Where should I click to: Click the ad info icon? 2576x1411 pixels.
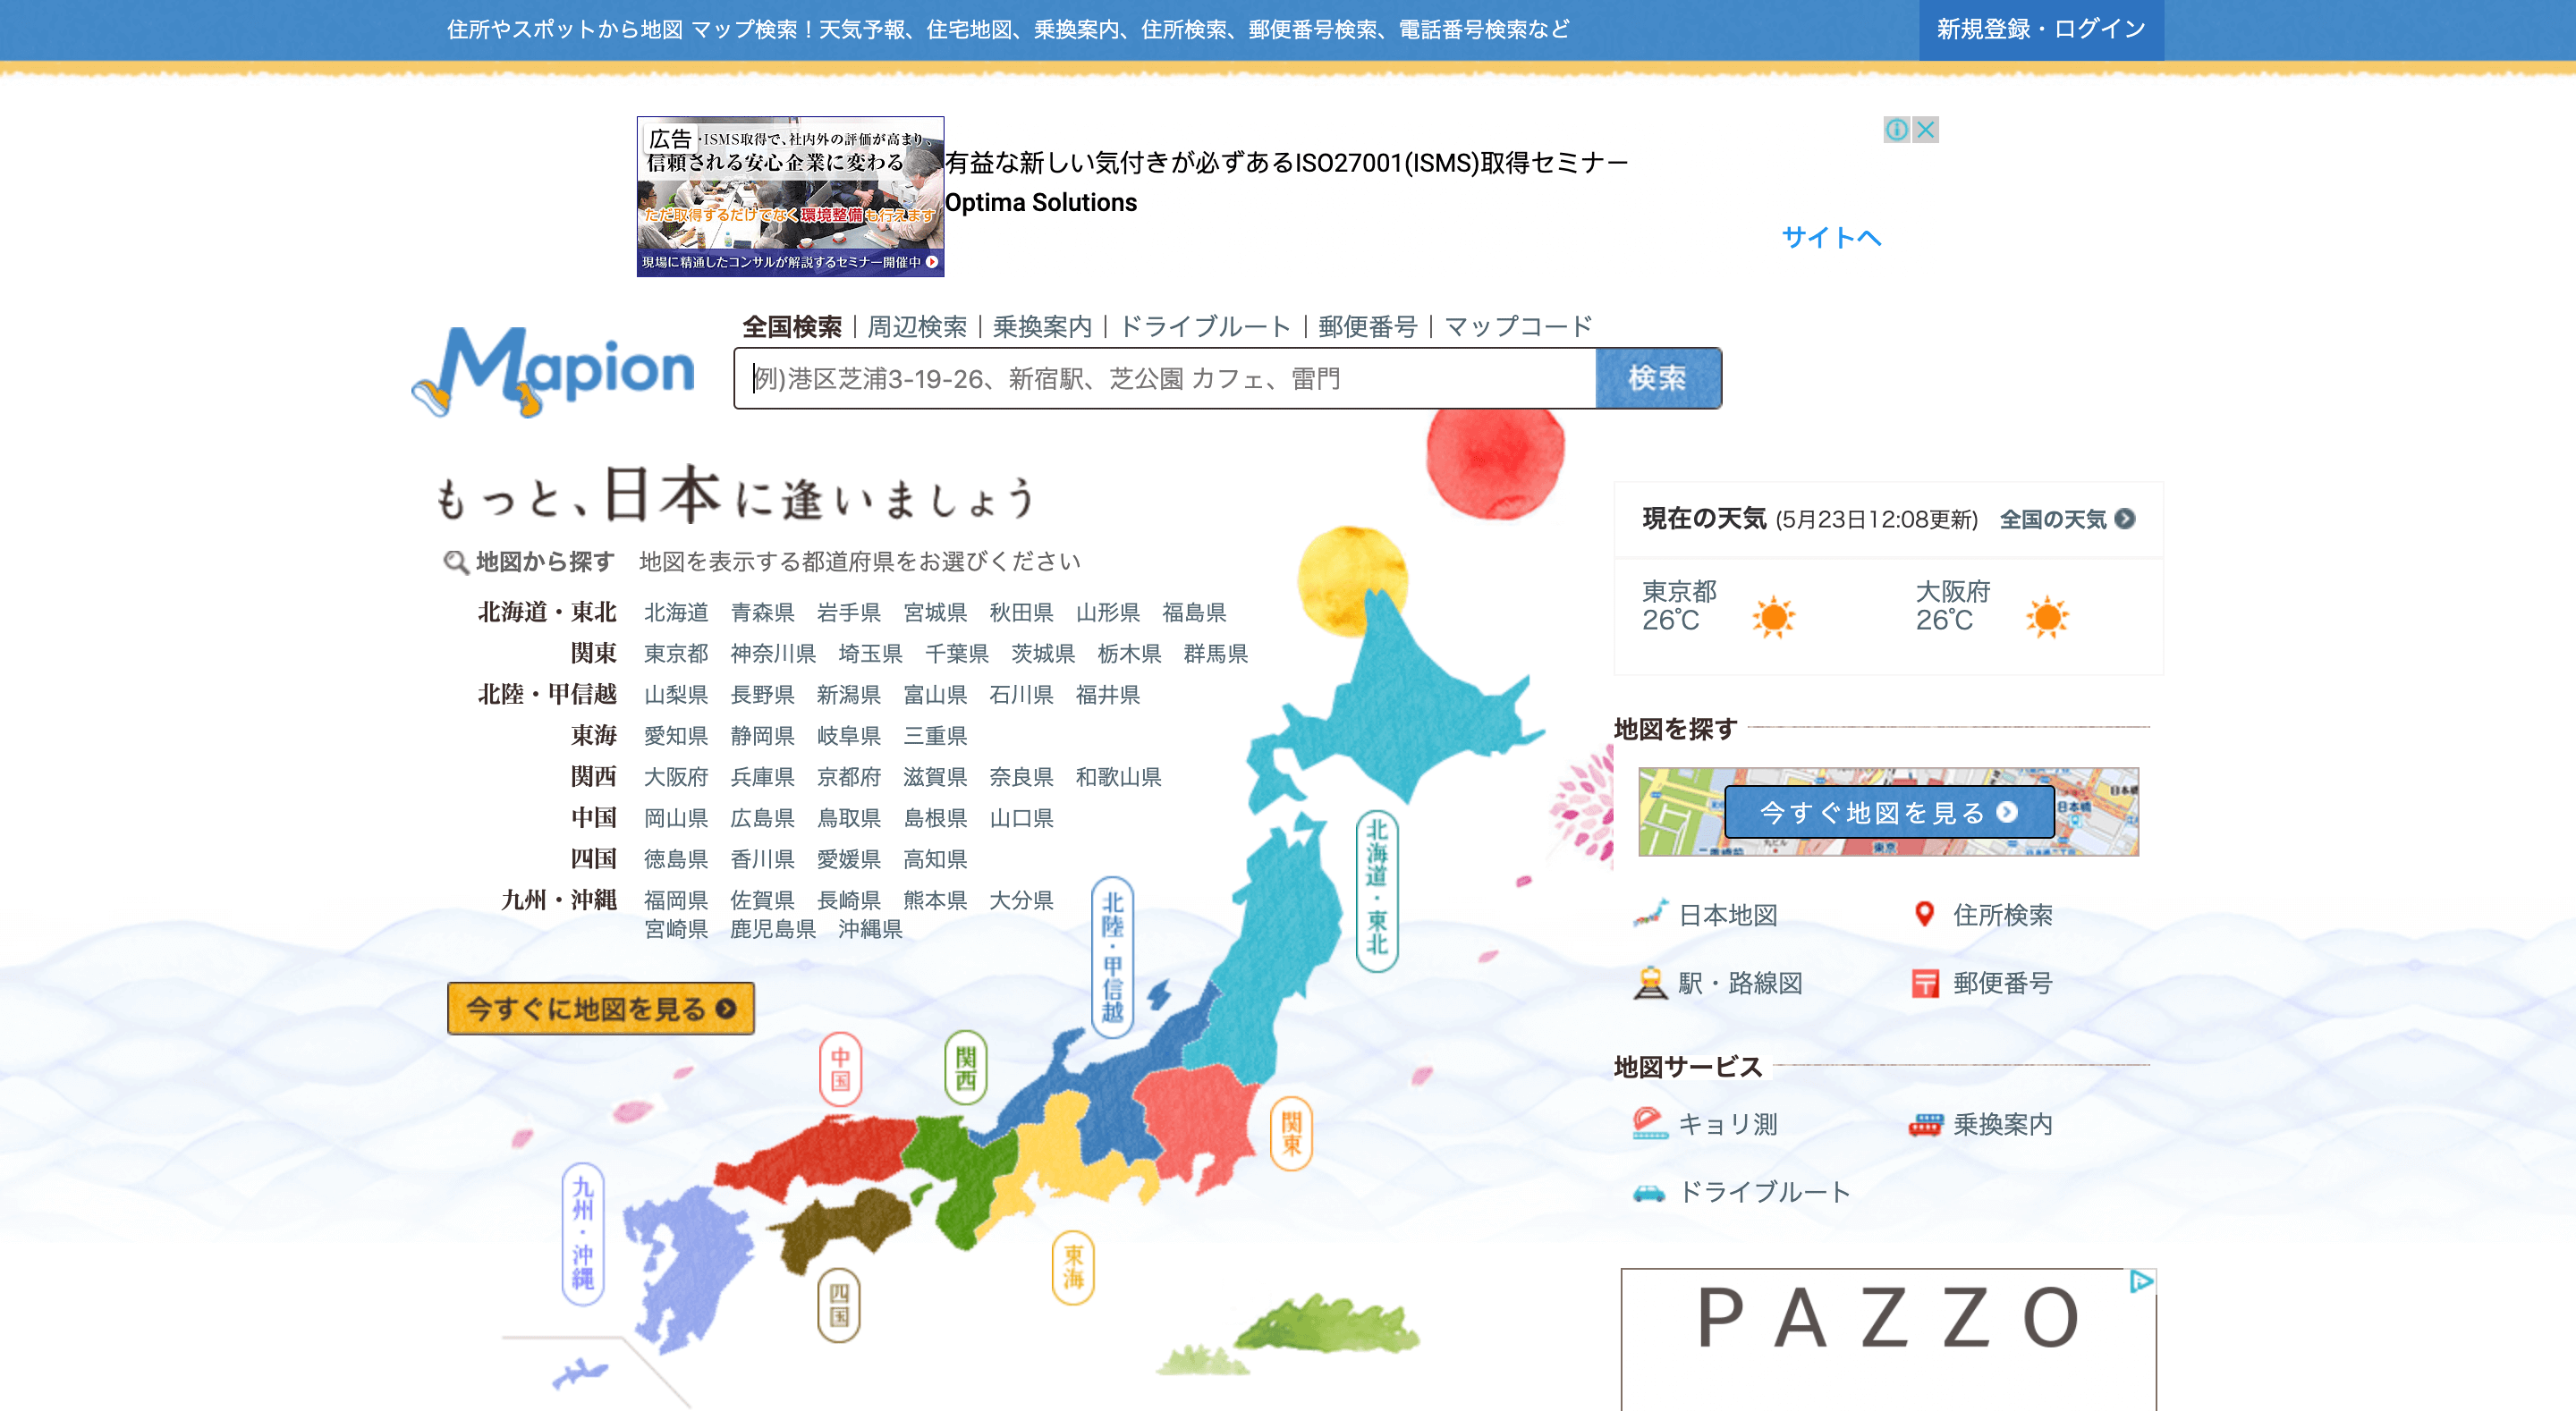(1896, 129)
